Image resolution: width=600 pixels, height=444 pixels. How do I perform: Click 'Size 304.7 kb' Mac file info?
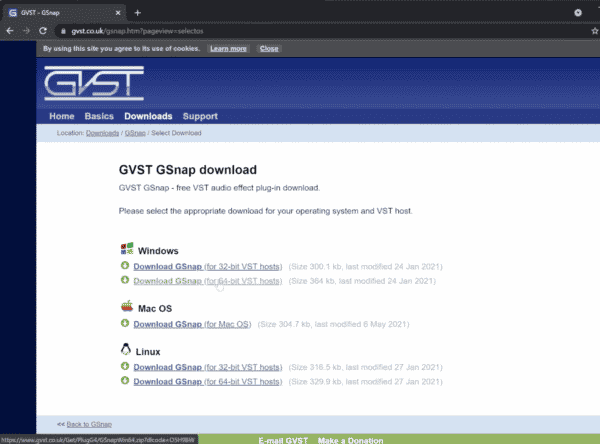point(333,324)
